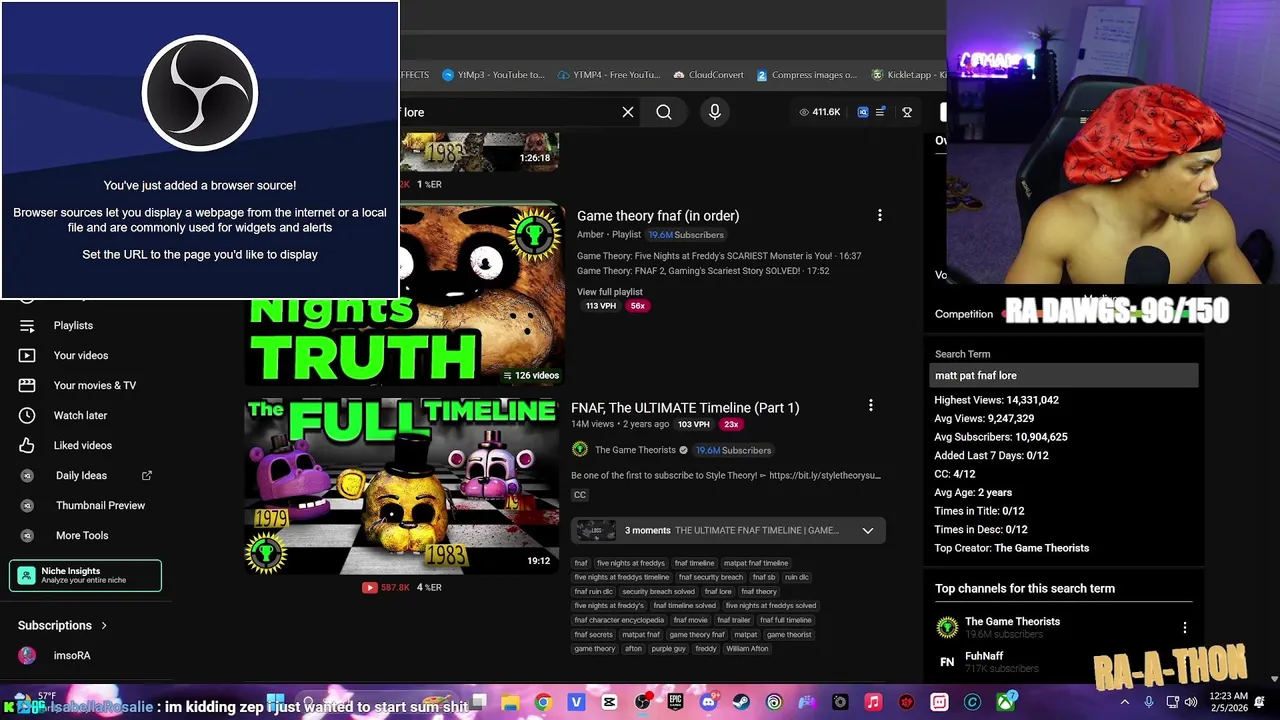This screenshot has width=1280, height=720.
Task: Open The Game Theorists channel under video
Action: [635, 450]
